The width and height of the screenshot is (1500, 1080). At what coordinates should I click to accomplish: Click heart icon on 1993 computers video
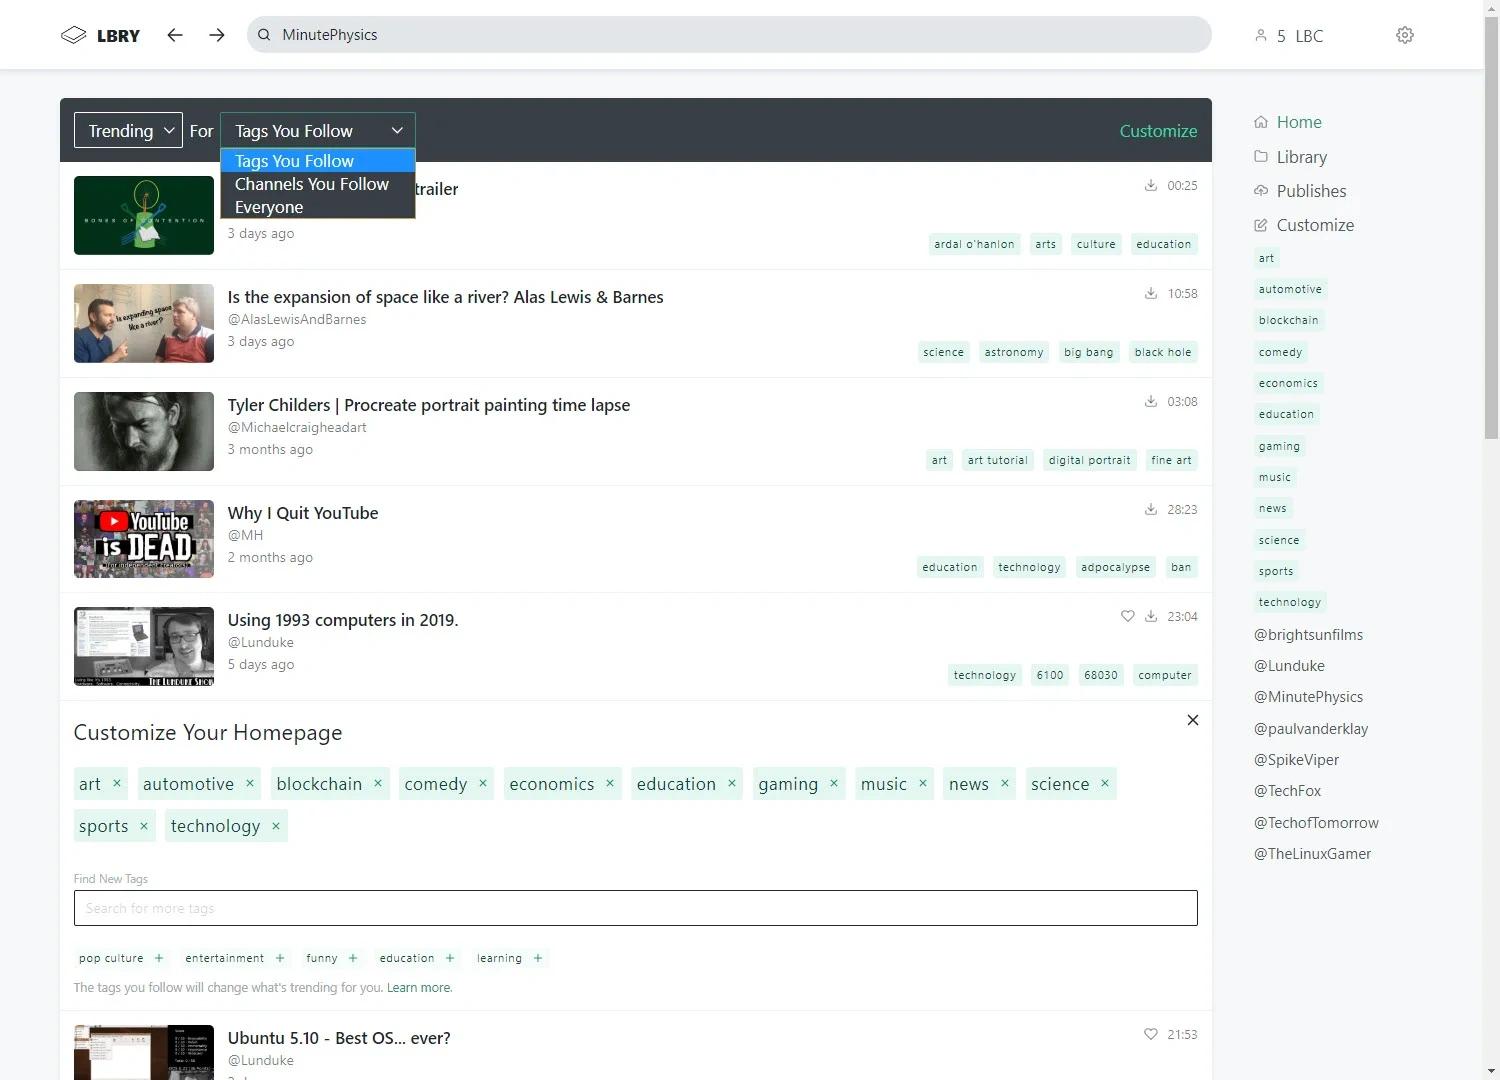[x=1127, y=616]
